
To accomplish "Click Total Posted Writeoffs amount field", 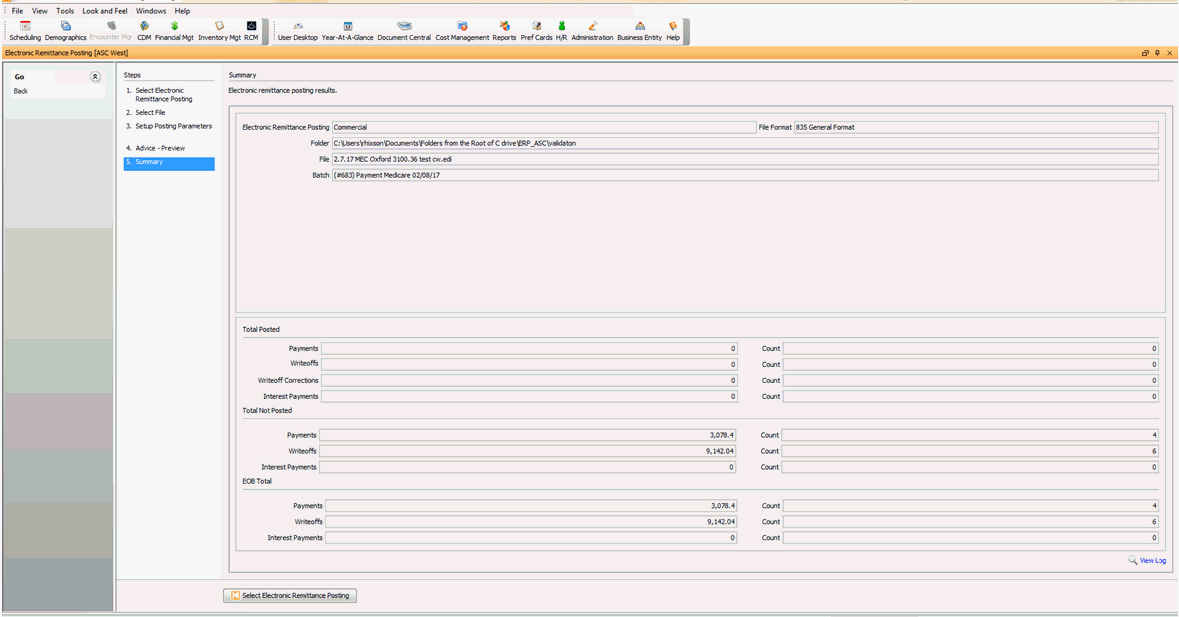I will 529,364.
